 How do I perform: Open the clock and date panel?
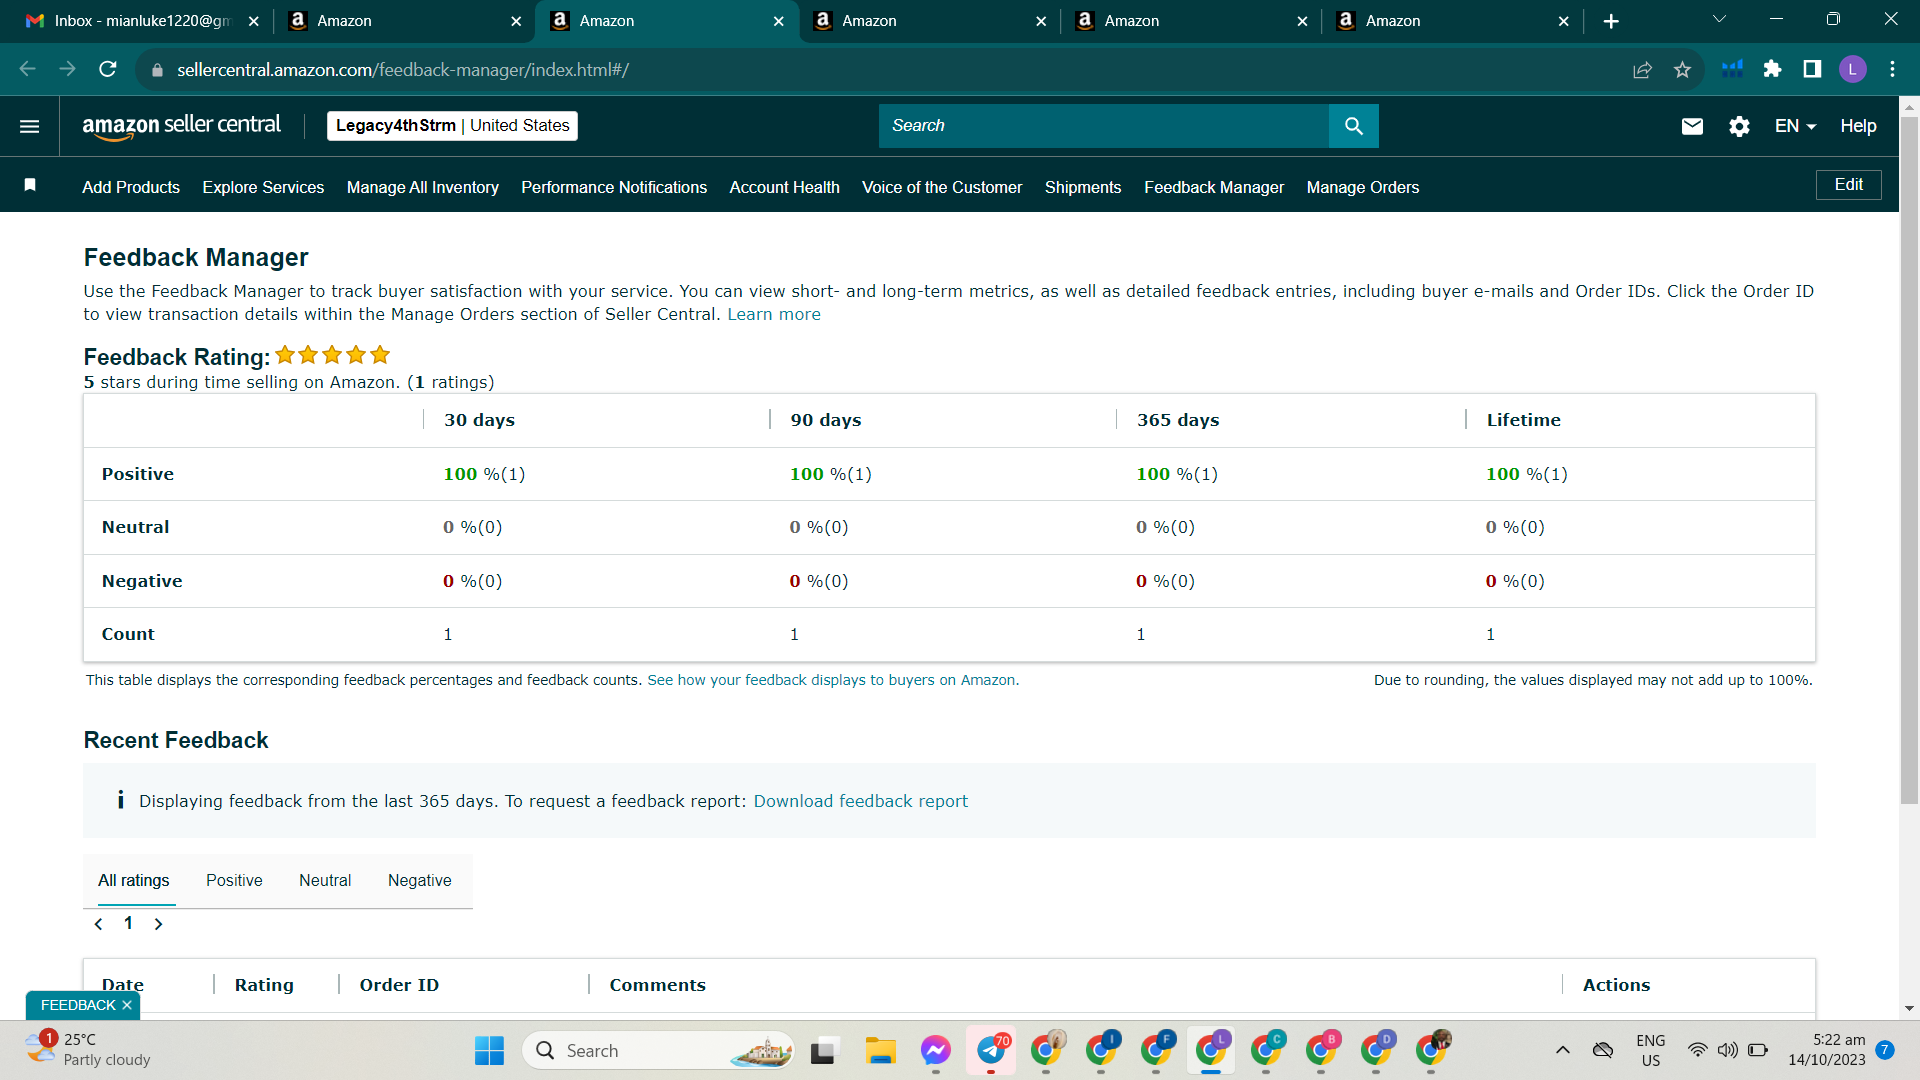click(1827, 1050)
